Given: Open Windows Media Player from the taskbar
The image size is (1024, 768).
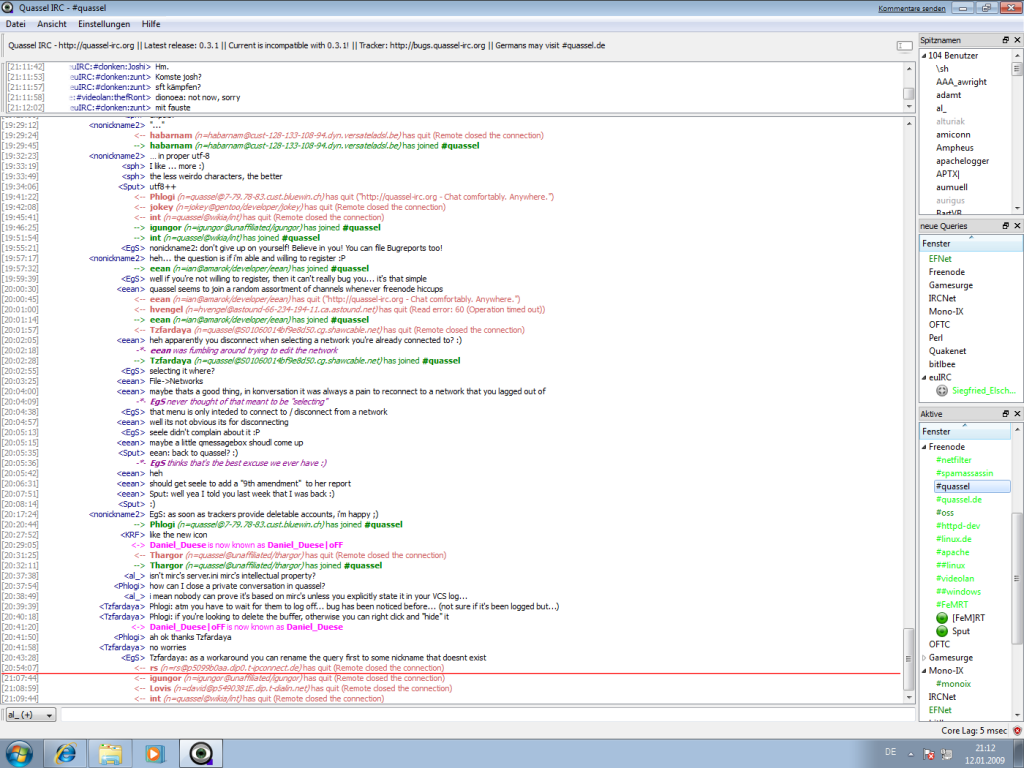Looking at the screenshot, I should tap(155, 753).
